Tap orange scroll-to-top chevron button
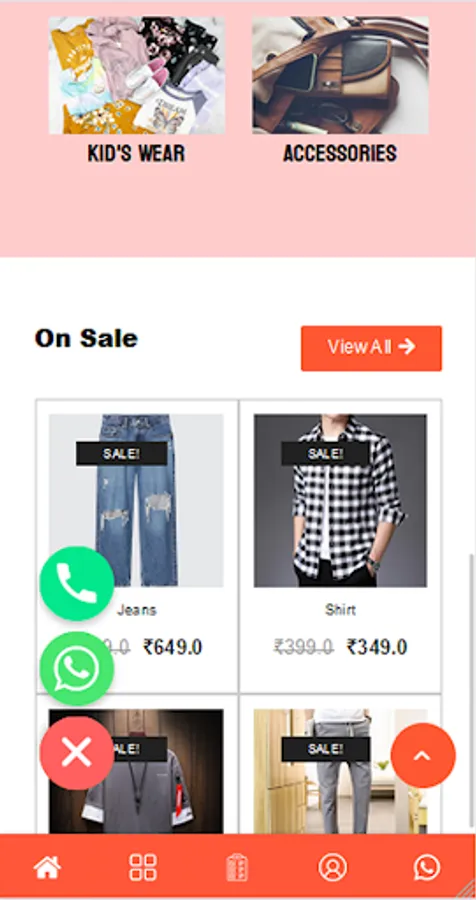The image size is (476, 900). point(423,755)
